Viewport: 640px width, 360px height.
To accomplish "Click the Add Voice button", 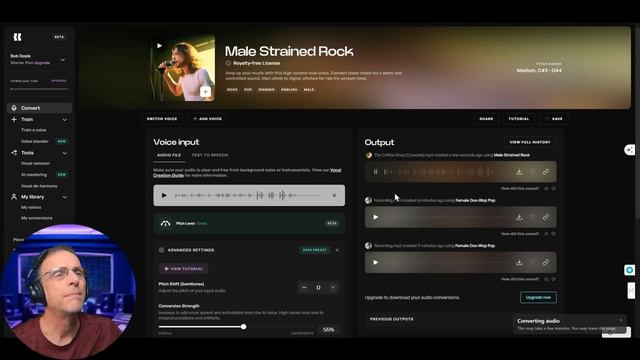I will (x=207, y=119).
